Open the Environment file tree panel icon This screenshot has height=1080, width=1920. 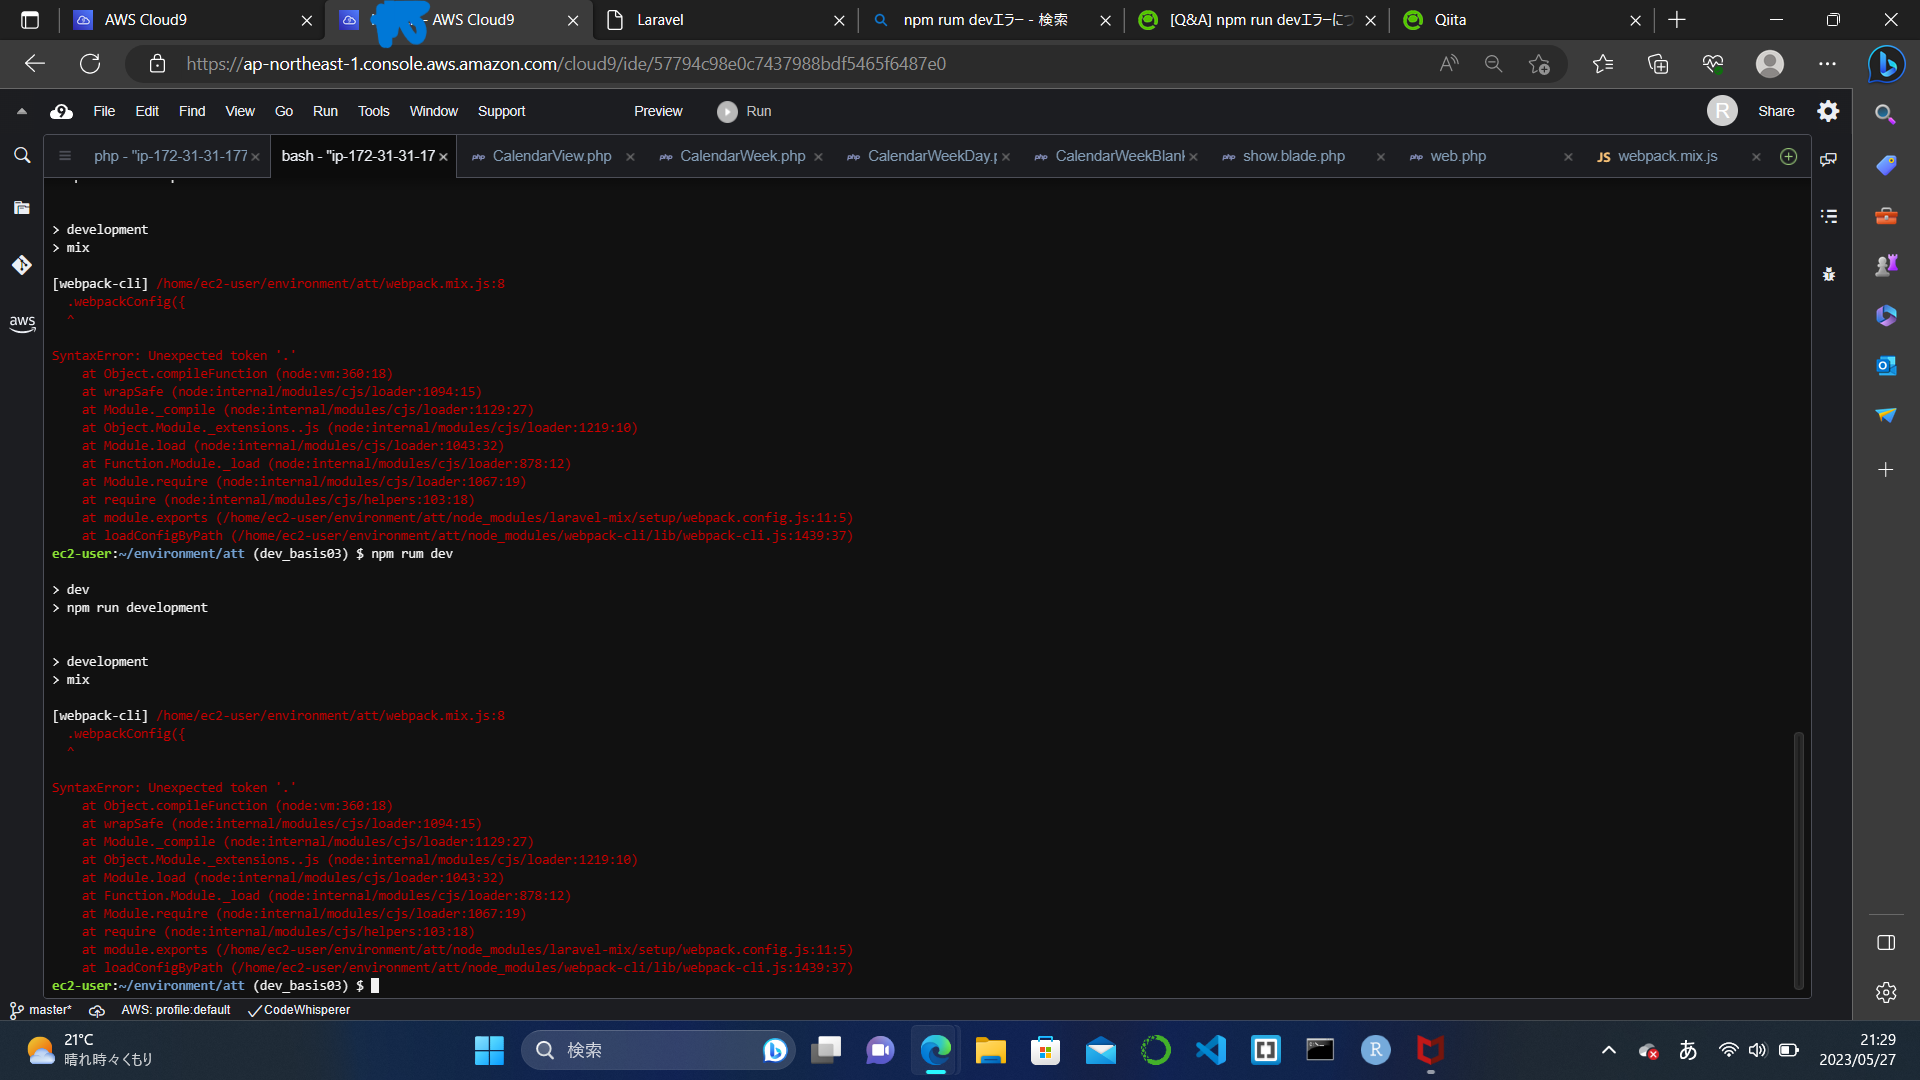[x=22, y=208]
